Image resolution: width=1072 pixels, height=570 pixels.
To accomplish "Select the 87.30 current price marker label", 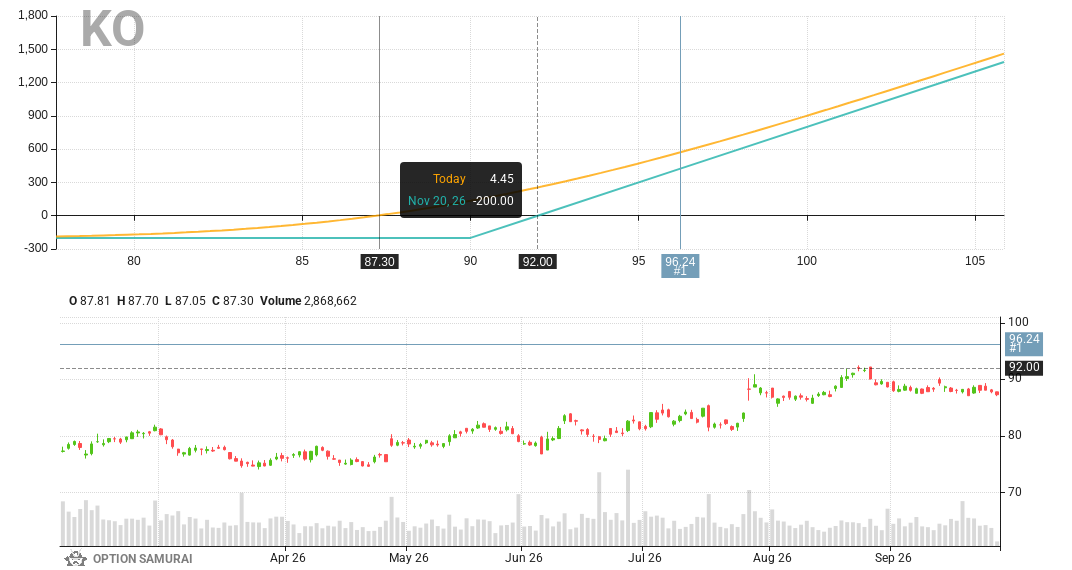I will (x=379, y=262).
